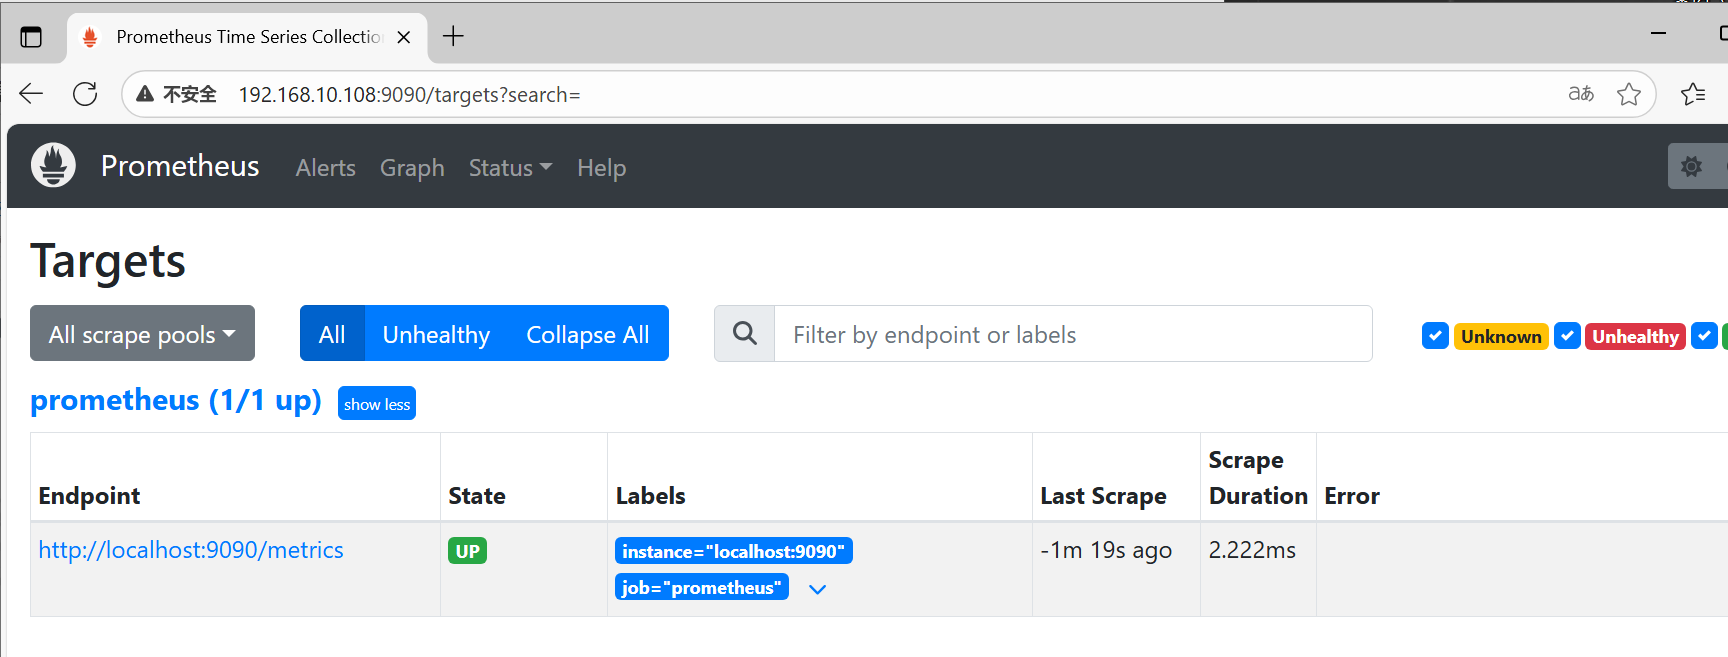Click the Prometheus favicon on the tab
The width and height of the screenshot is (1728, 657).
point(90,37)
